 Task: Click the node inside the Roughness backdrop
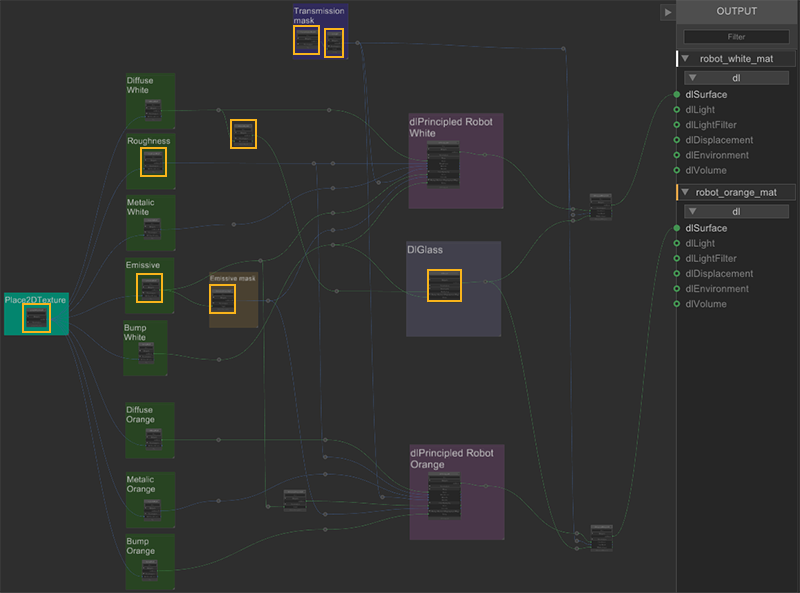(153, 163)
